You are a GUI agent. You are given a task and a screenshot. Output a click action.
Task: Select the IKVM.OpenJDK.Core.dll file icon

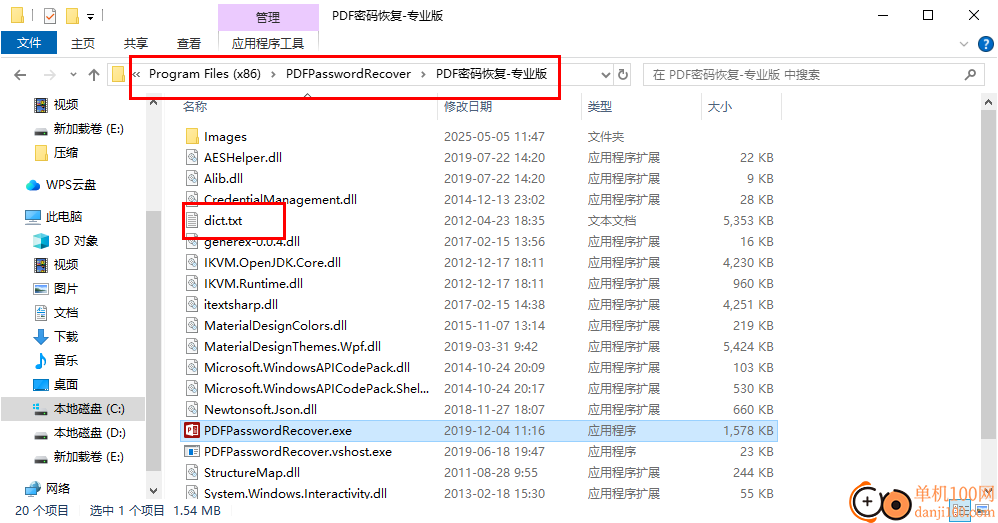pyautogui.click(x=192, y=262)
